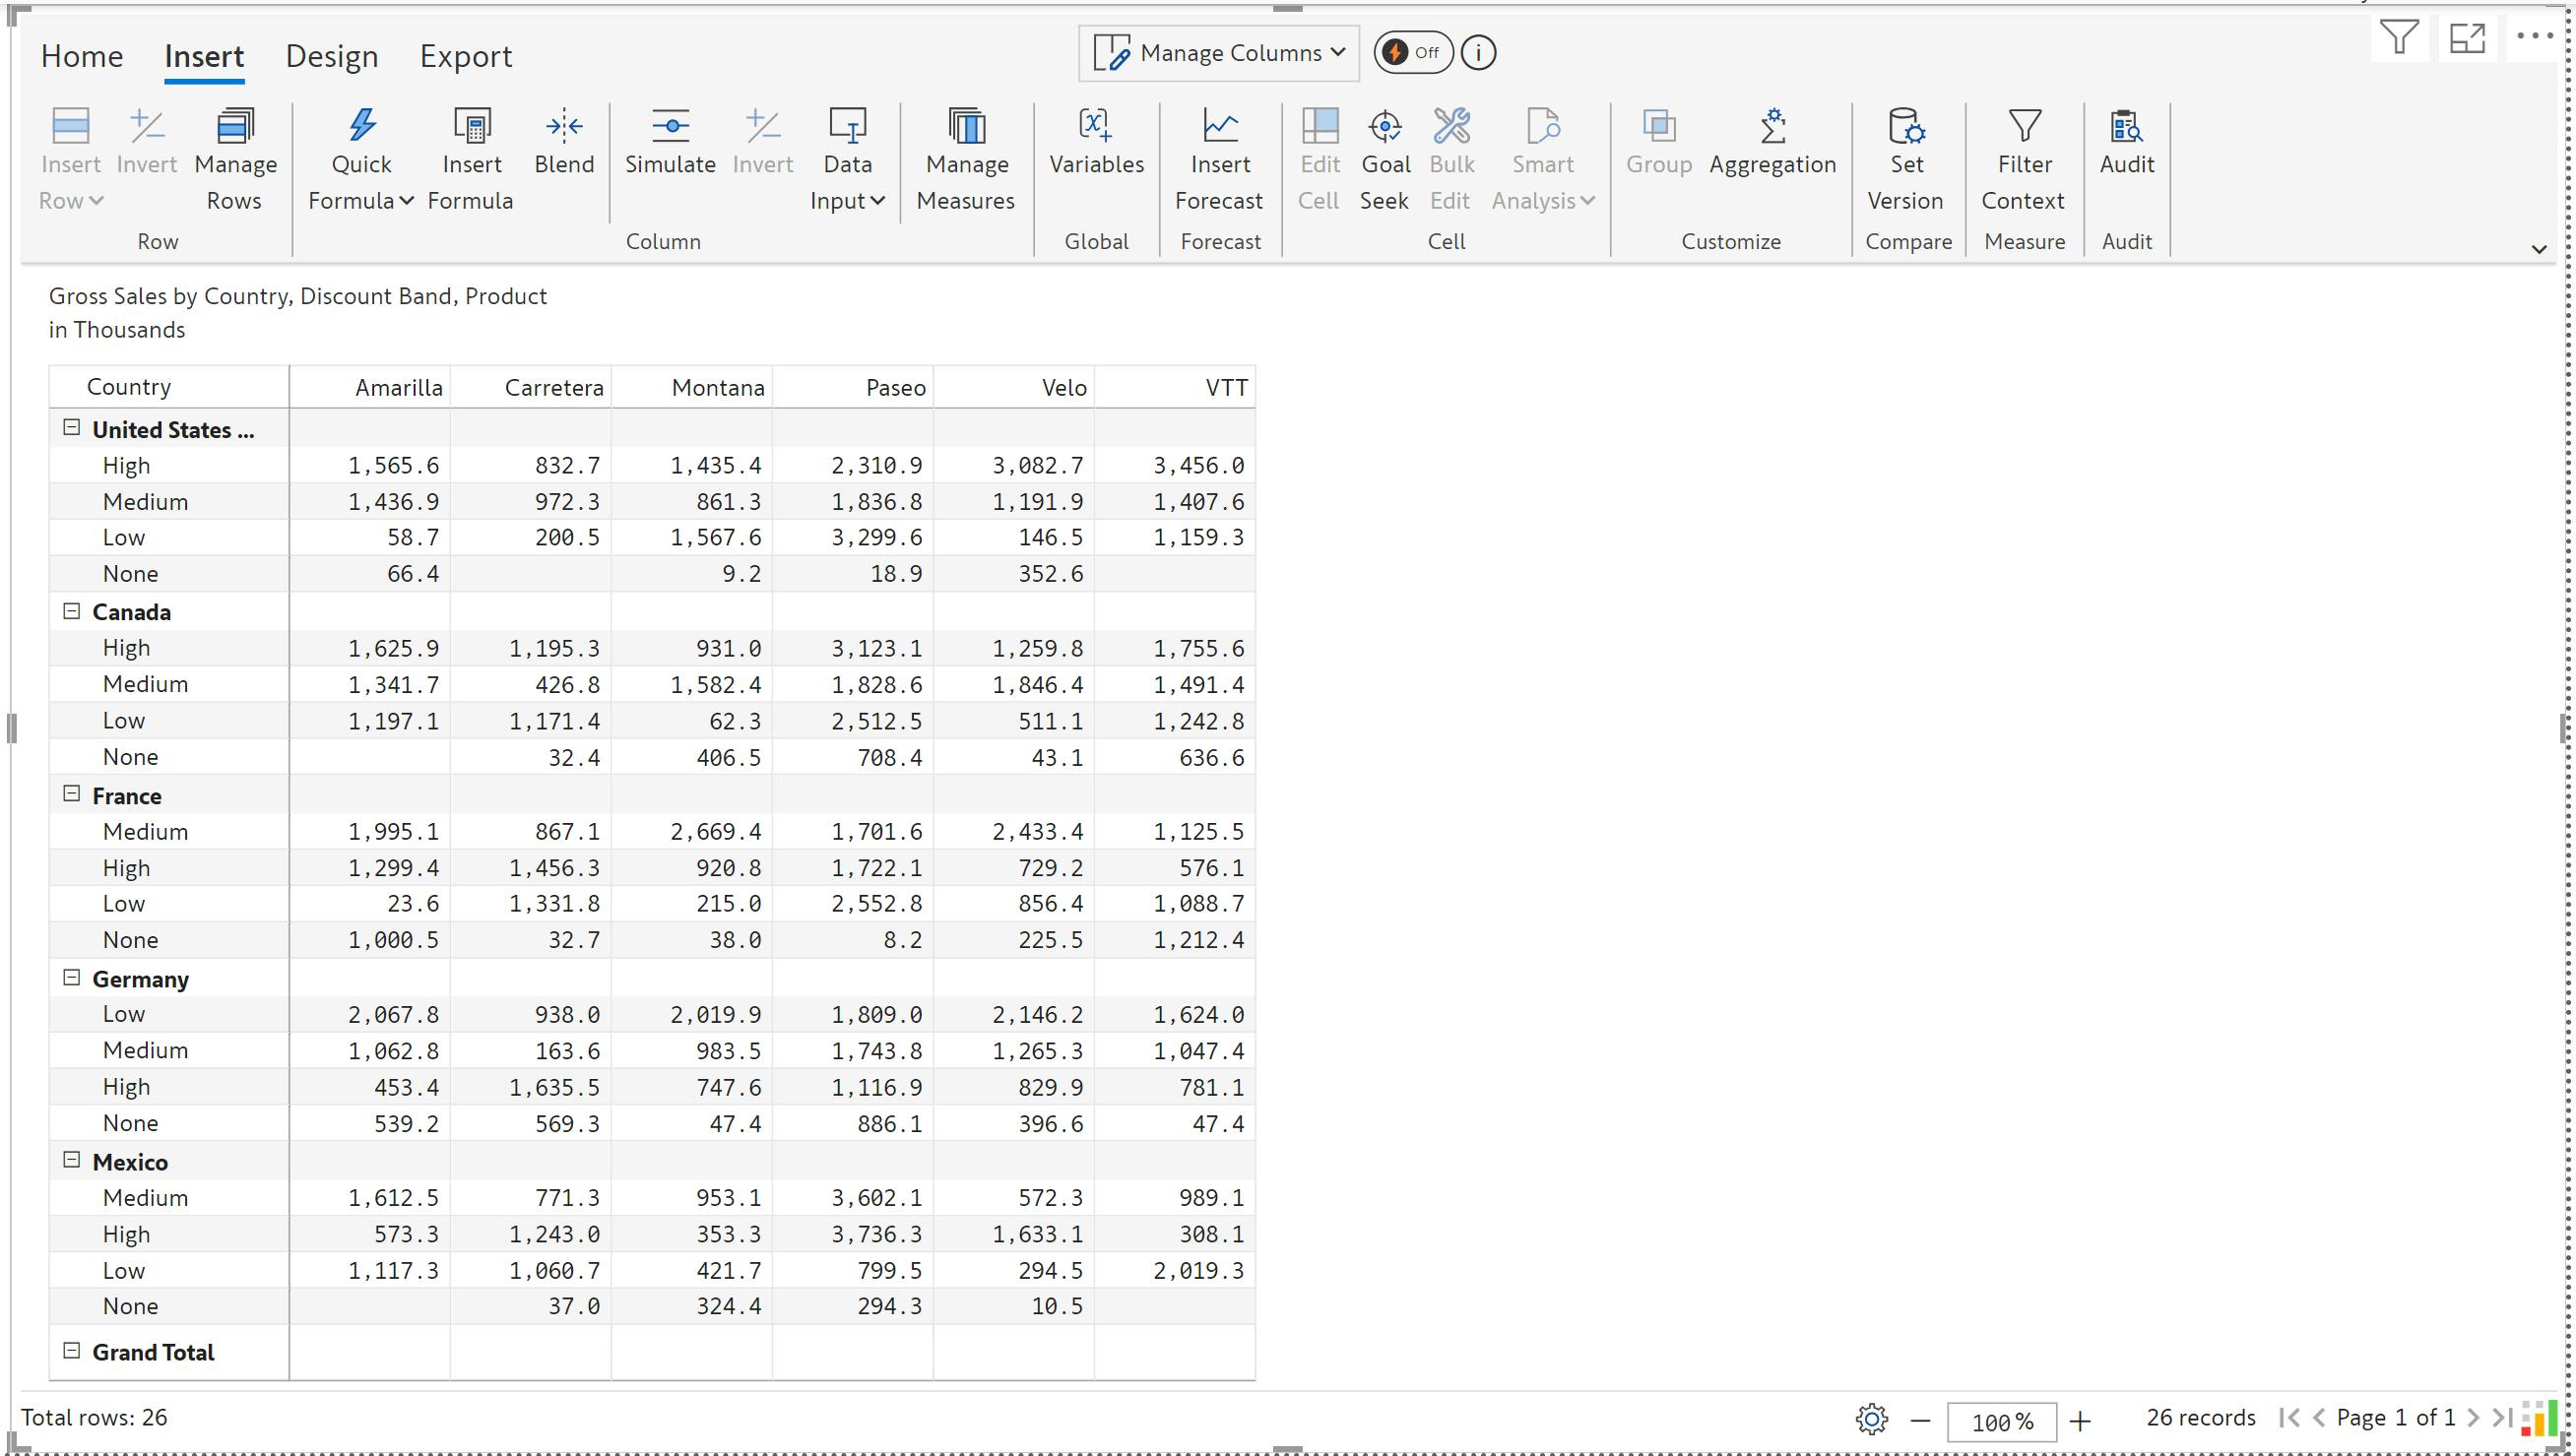Collapse the ribbon using the chevron
This screenshot has width=2576, height=1456.
[2538, 249]
